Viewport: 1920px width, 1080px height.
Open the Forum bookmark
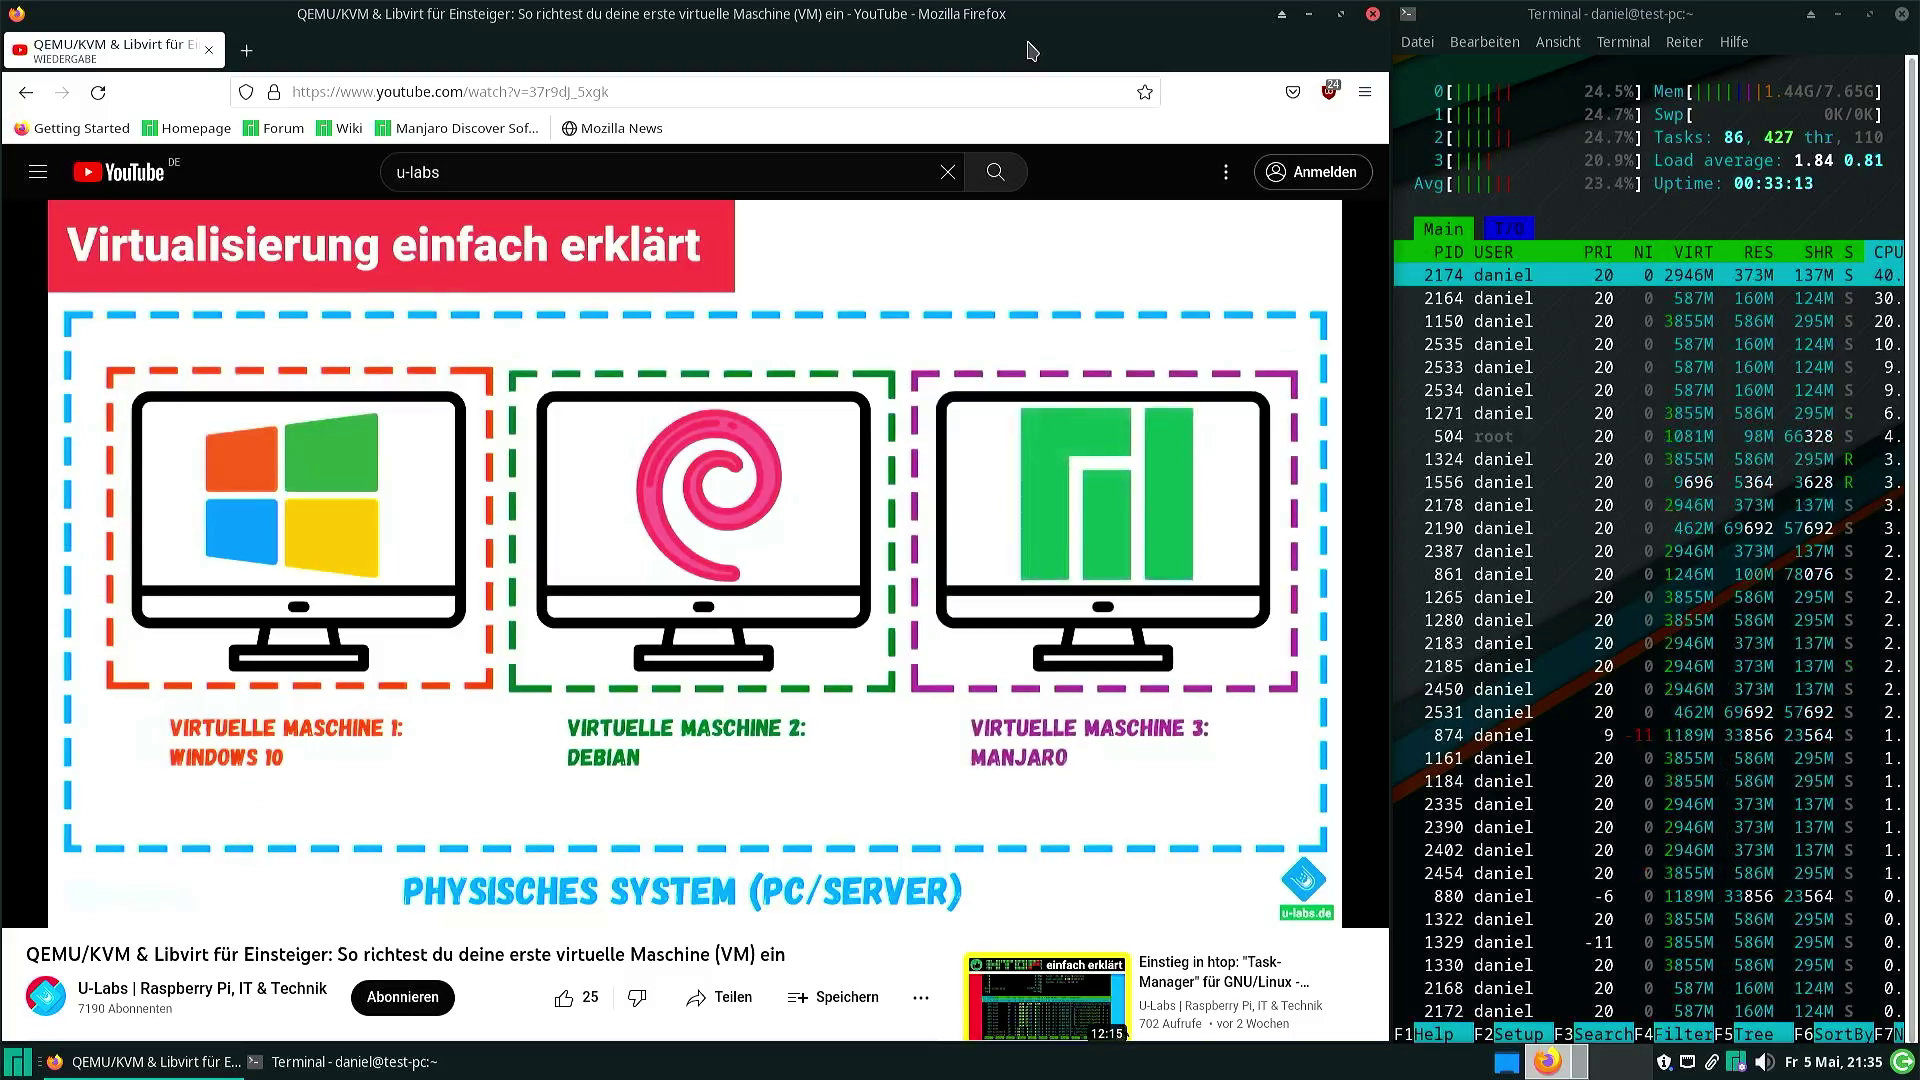(274, 128)
